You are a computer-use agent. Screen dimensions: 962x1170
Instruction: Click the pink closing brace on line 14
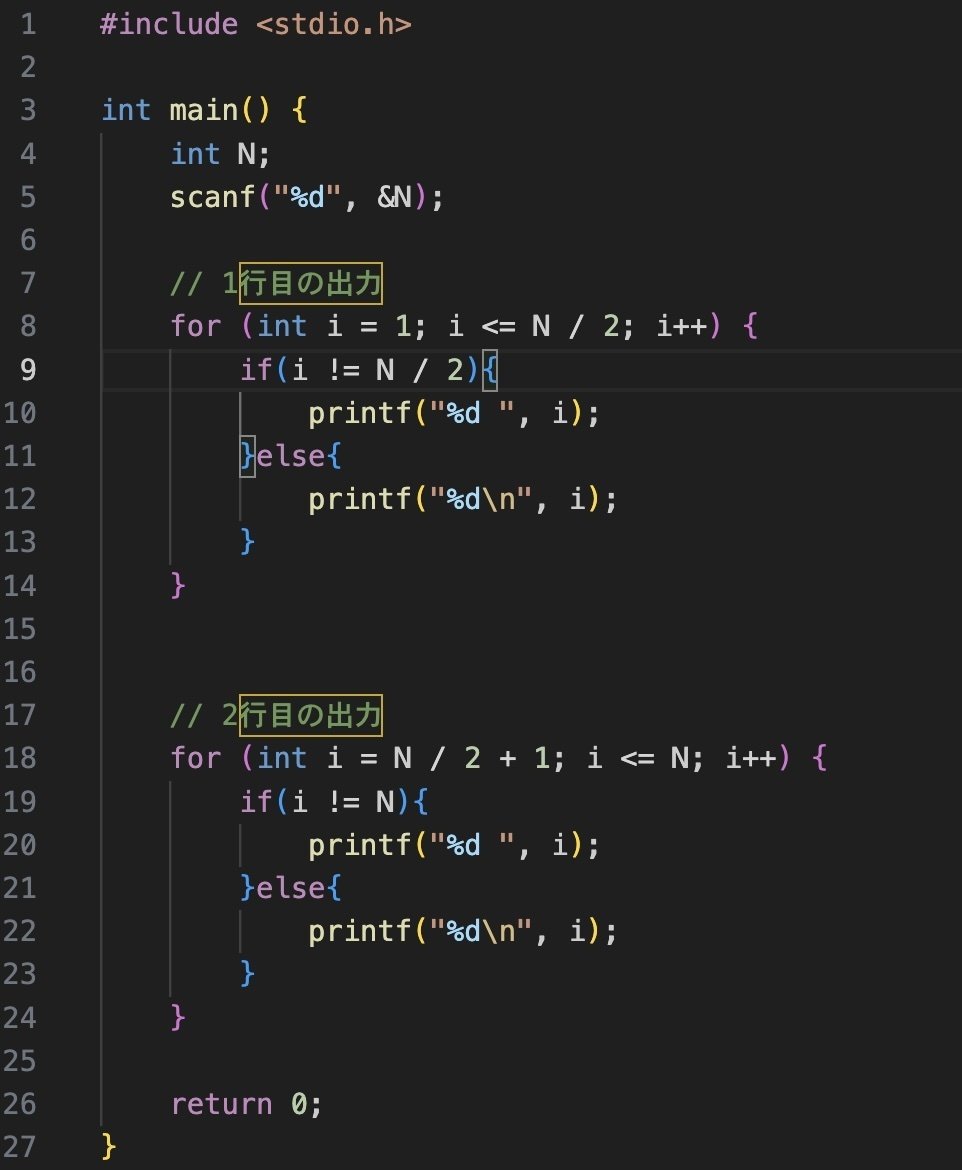click(x=178, y=585)
